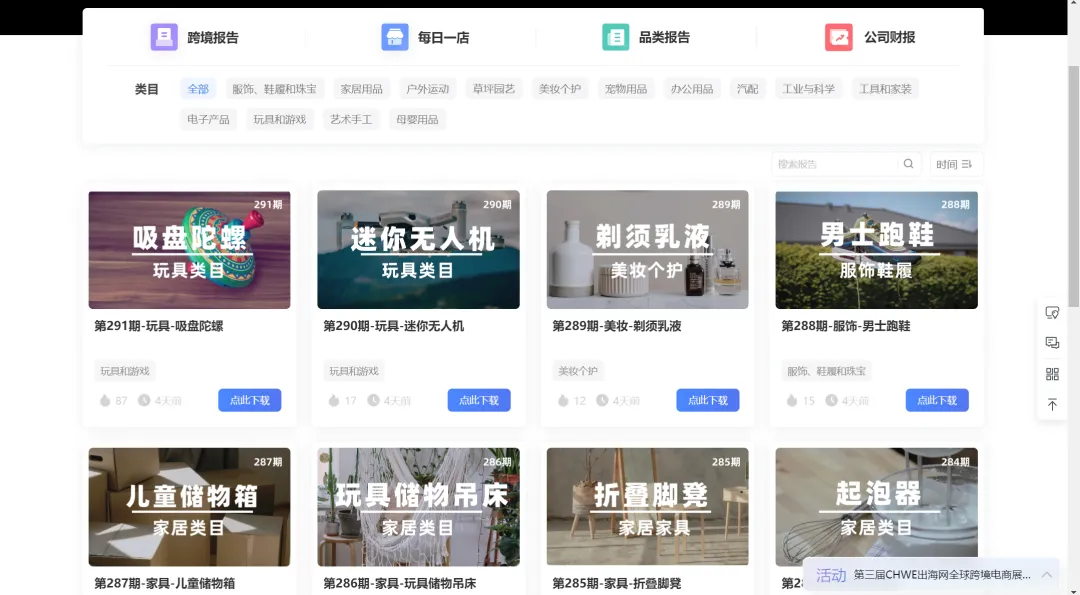The image size is (1080, 595).
Task: Filter by 汽配 category
Action: point(747,89)
